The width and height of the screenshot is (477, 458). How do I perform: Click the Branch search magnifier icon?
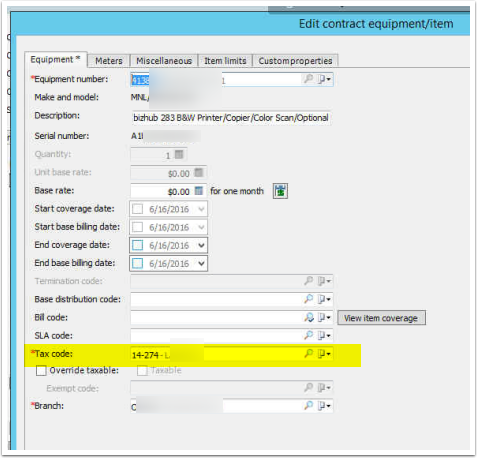(x=309, y=406)
